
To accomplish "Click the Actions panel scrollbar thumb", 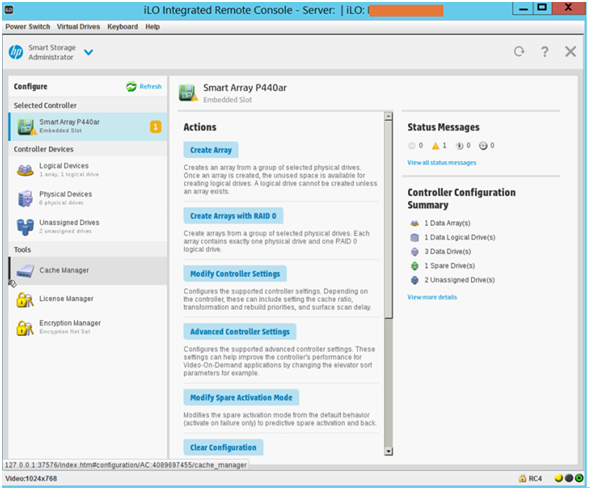I will pos(388,219).
